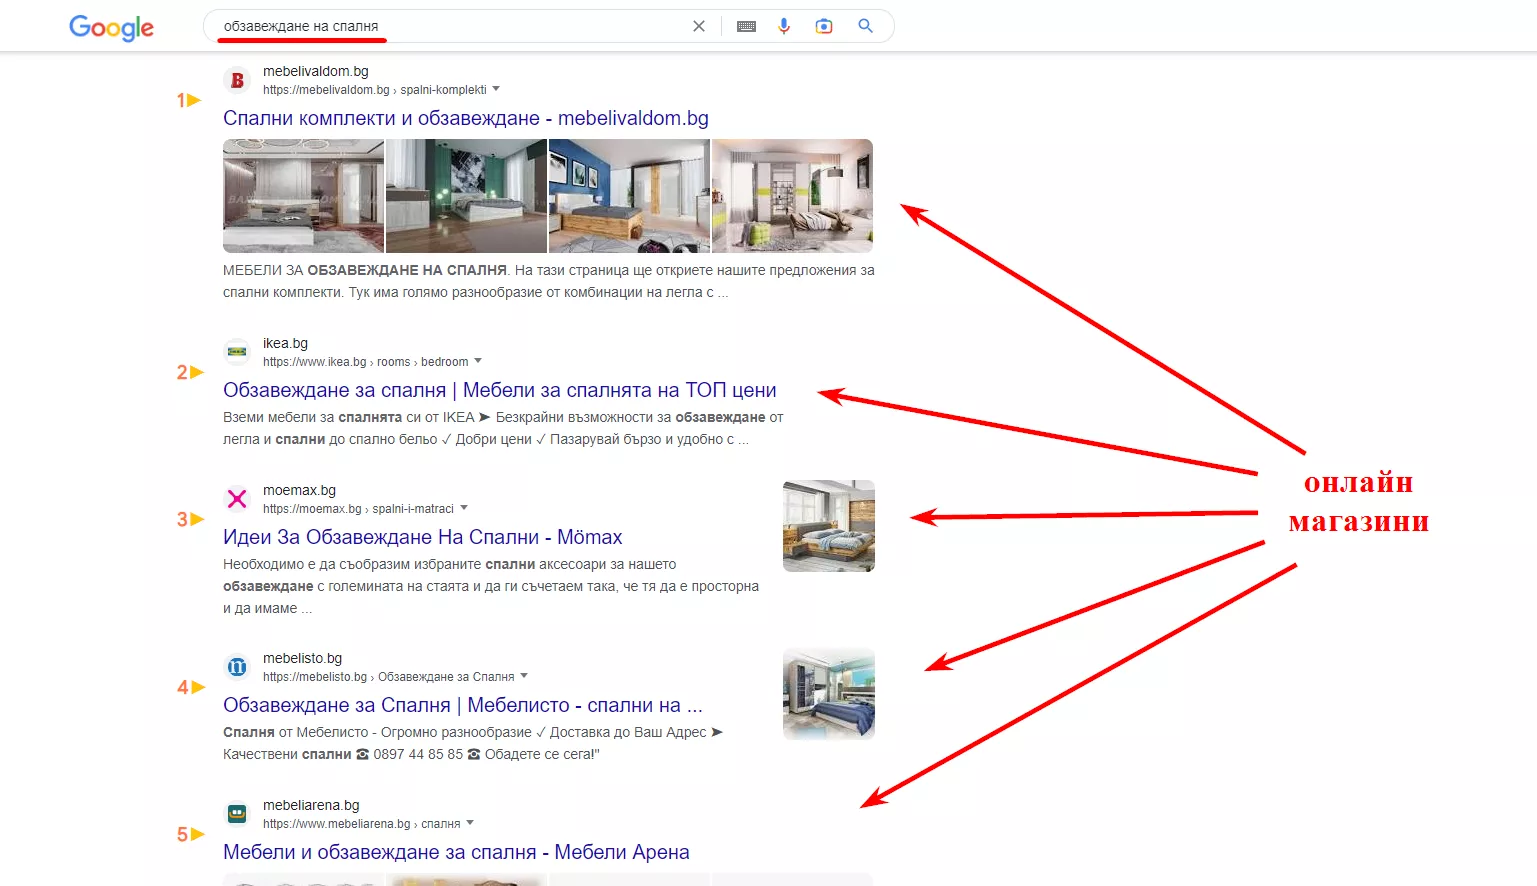This screenshot has height=886, width=1537.
Task: Click snippet text 'МЕБЕЛИ ЗА ОБЗАВЕЖДАНЕ НА СПАЛНЯ'
Action: point(365,270)
